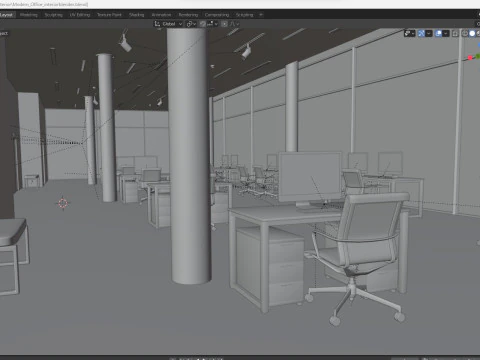Select the large computer monitor on the front desk
Viewport: 480px width, 360px height.
(x=310, y=178)
